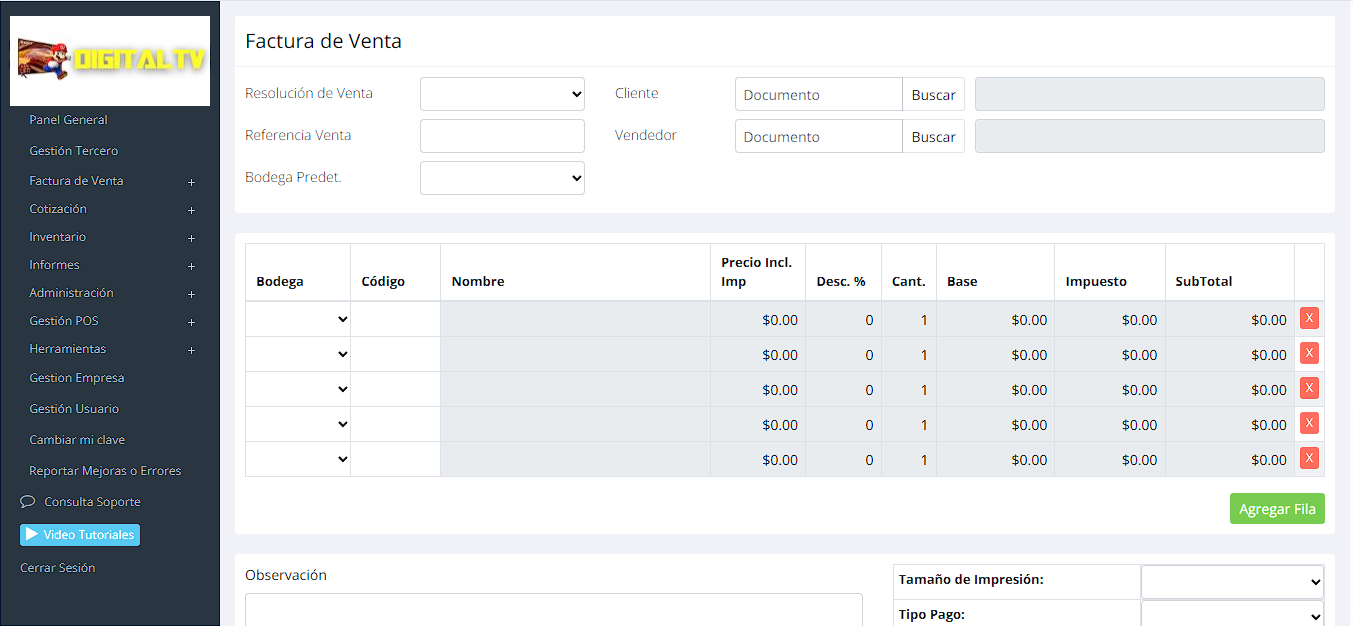Go to Panel General
This screenshot has width=1353, height=626.
68,120
